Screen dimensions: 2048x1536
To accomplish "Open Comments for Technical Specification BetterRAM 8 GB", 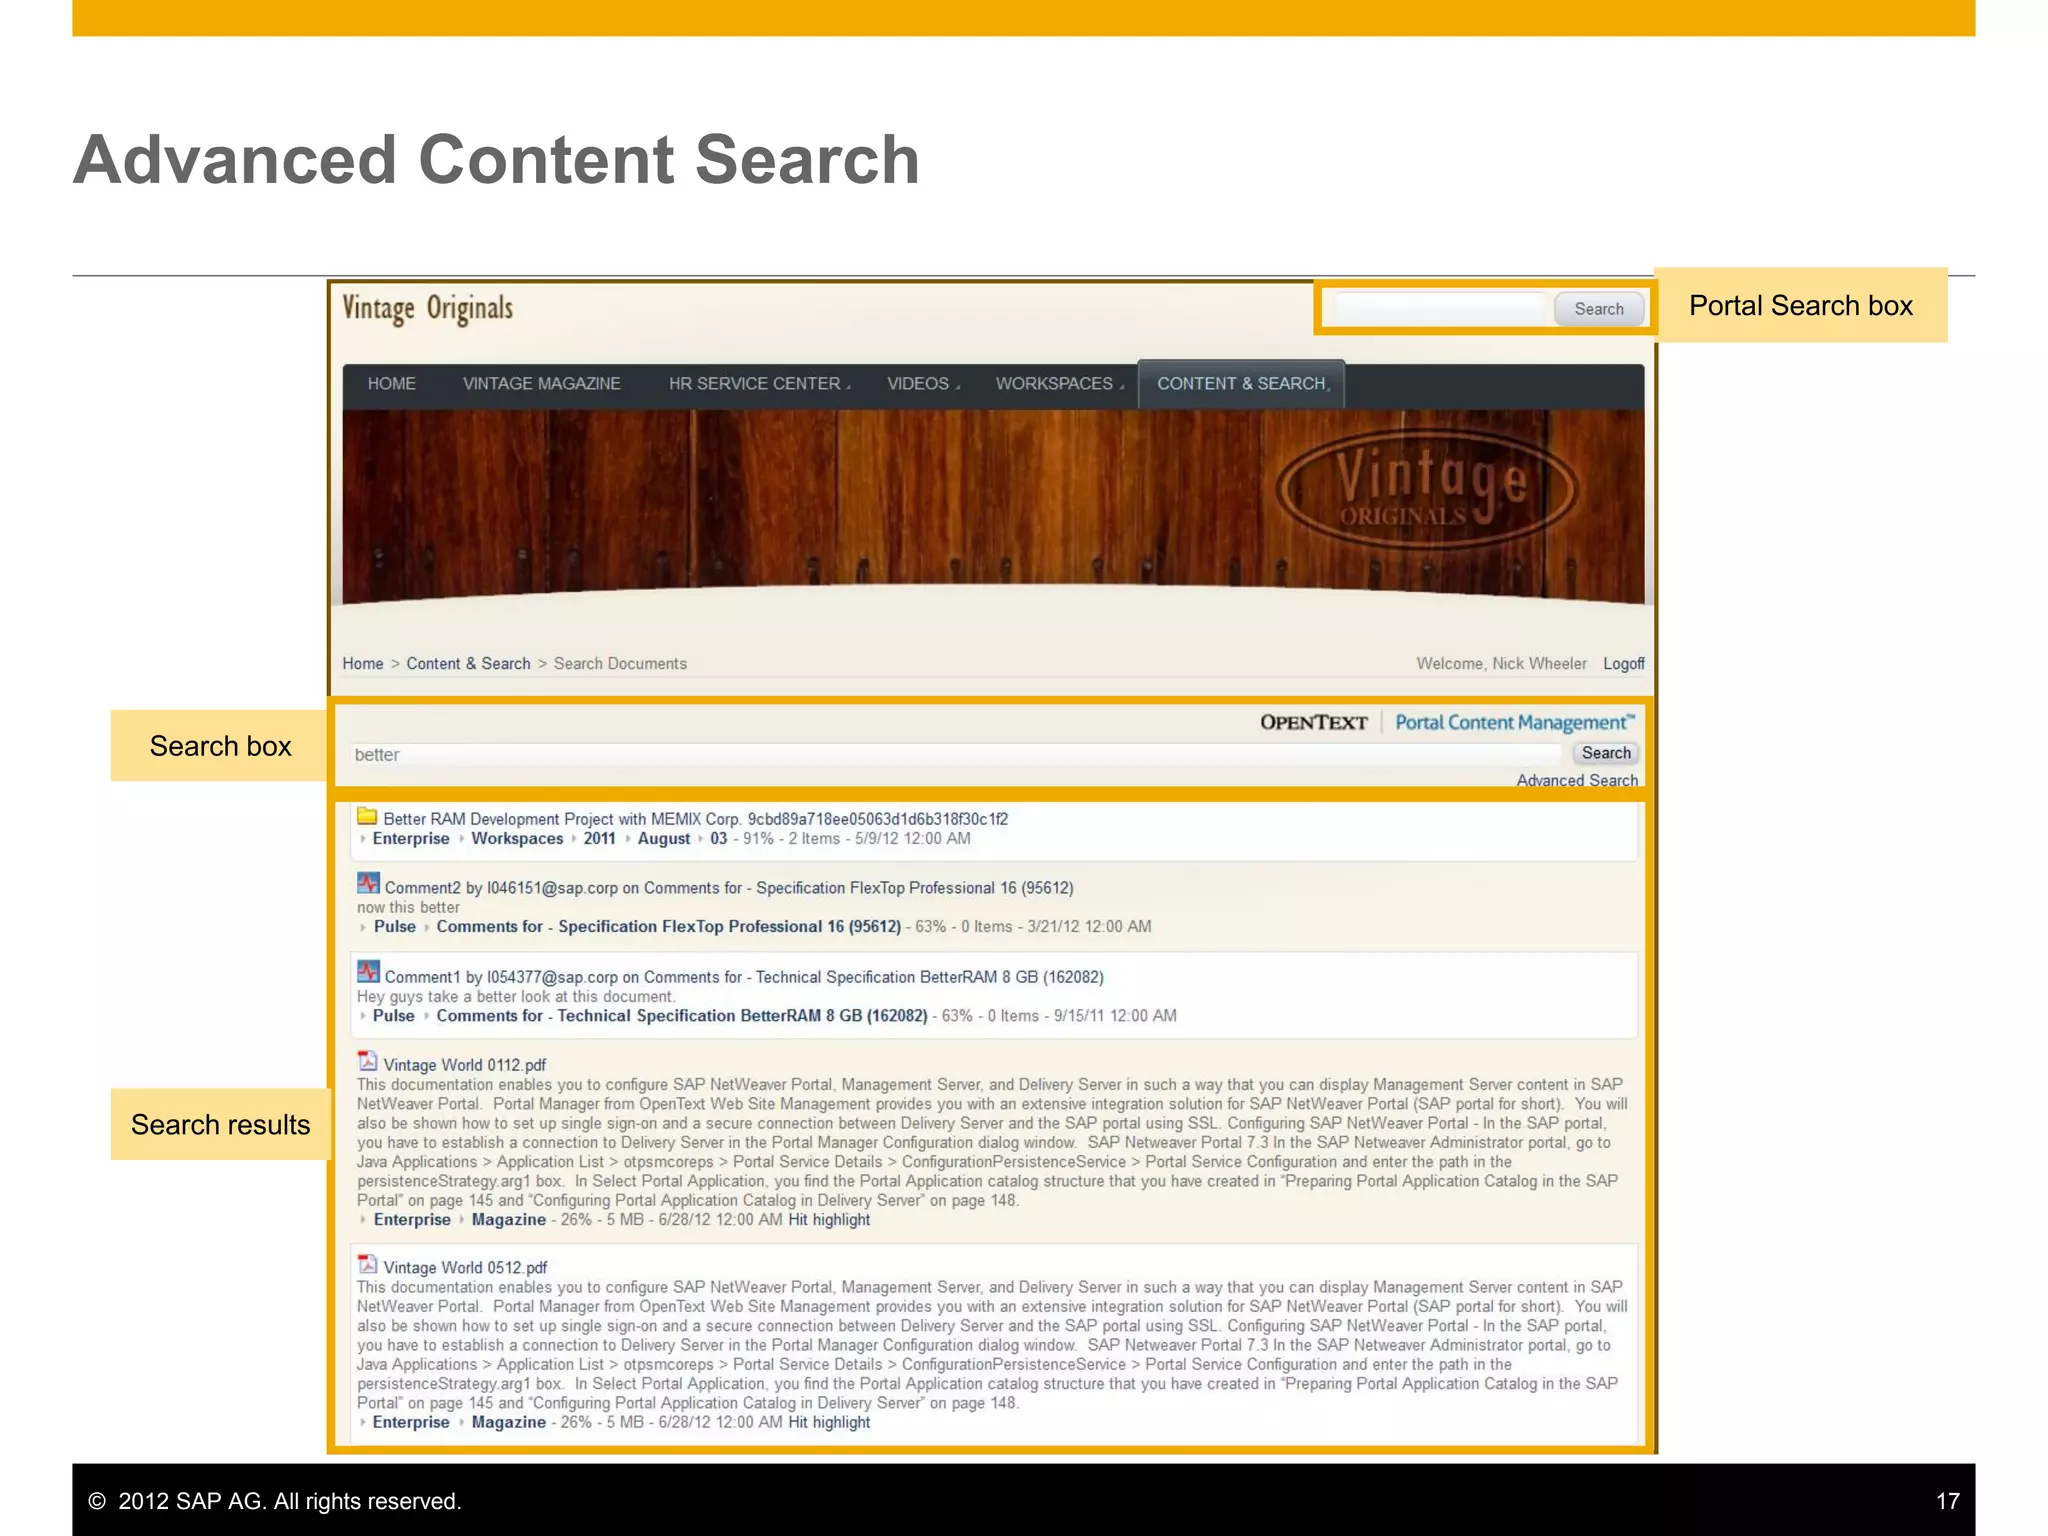I will (x=681, y=1016).
